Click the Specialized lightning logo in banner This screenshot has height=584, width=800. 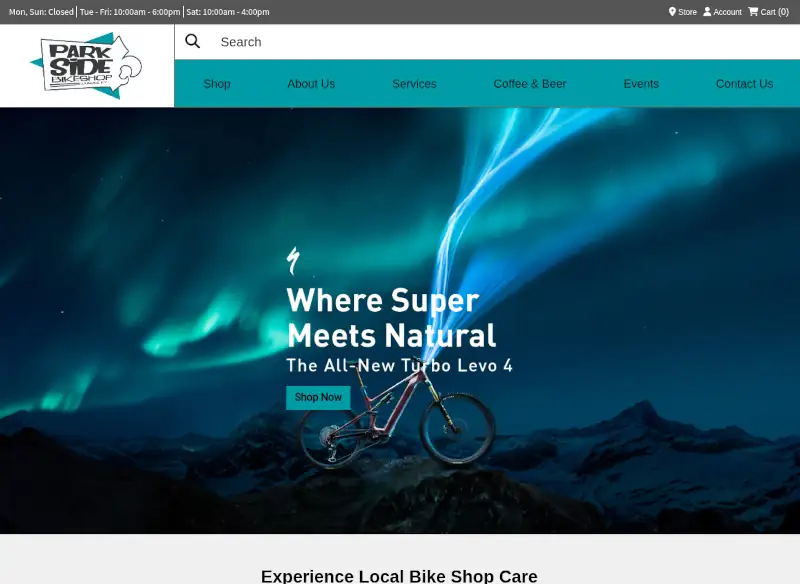pos(293,261)
